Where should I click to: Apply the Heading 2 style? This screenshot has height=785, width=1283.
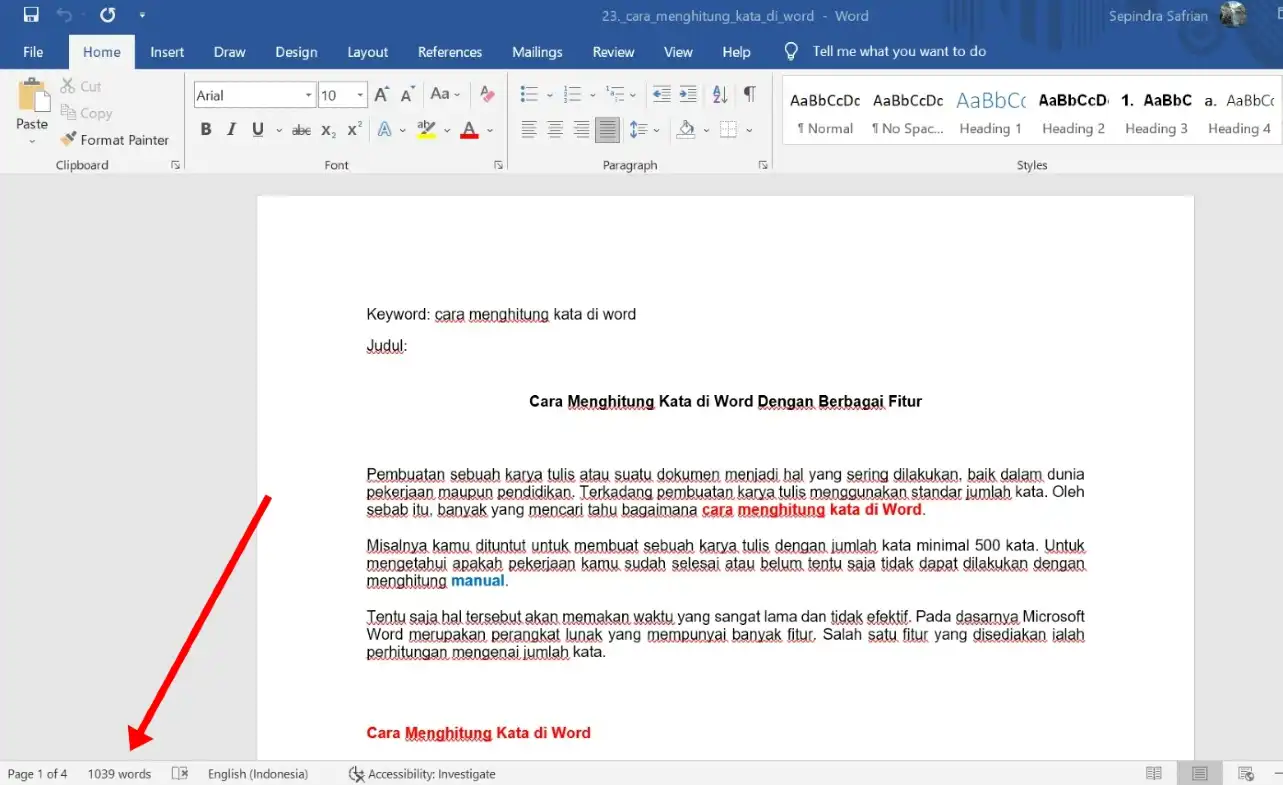1074,113
